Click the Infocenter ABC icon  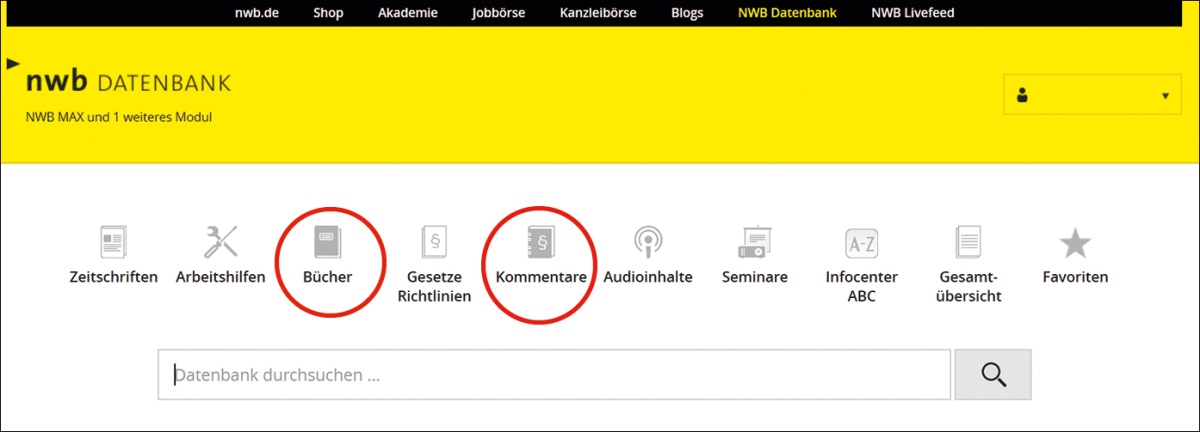(861, 243)
